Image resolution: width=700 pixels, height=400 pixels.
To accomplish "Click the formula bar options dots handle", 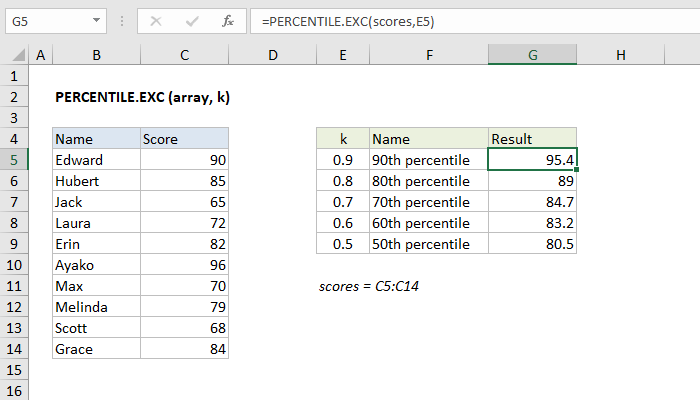I will (x=122, y=21).
